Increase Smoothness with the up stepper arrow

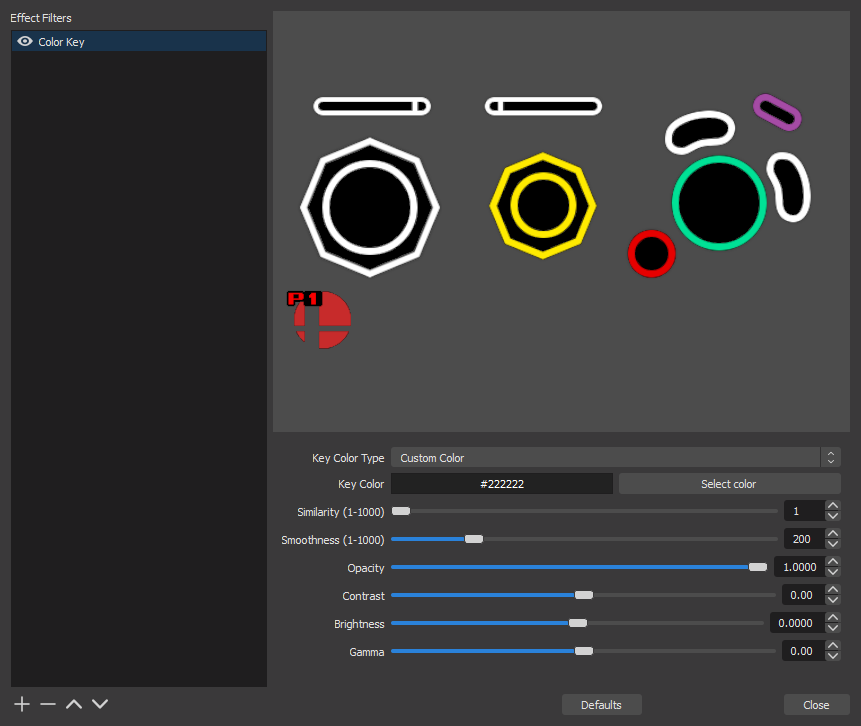(832, 534)
